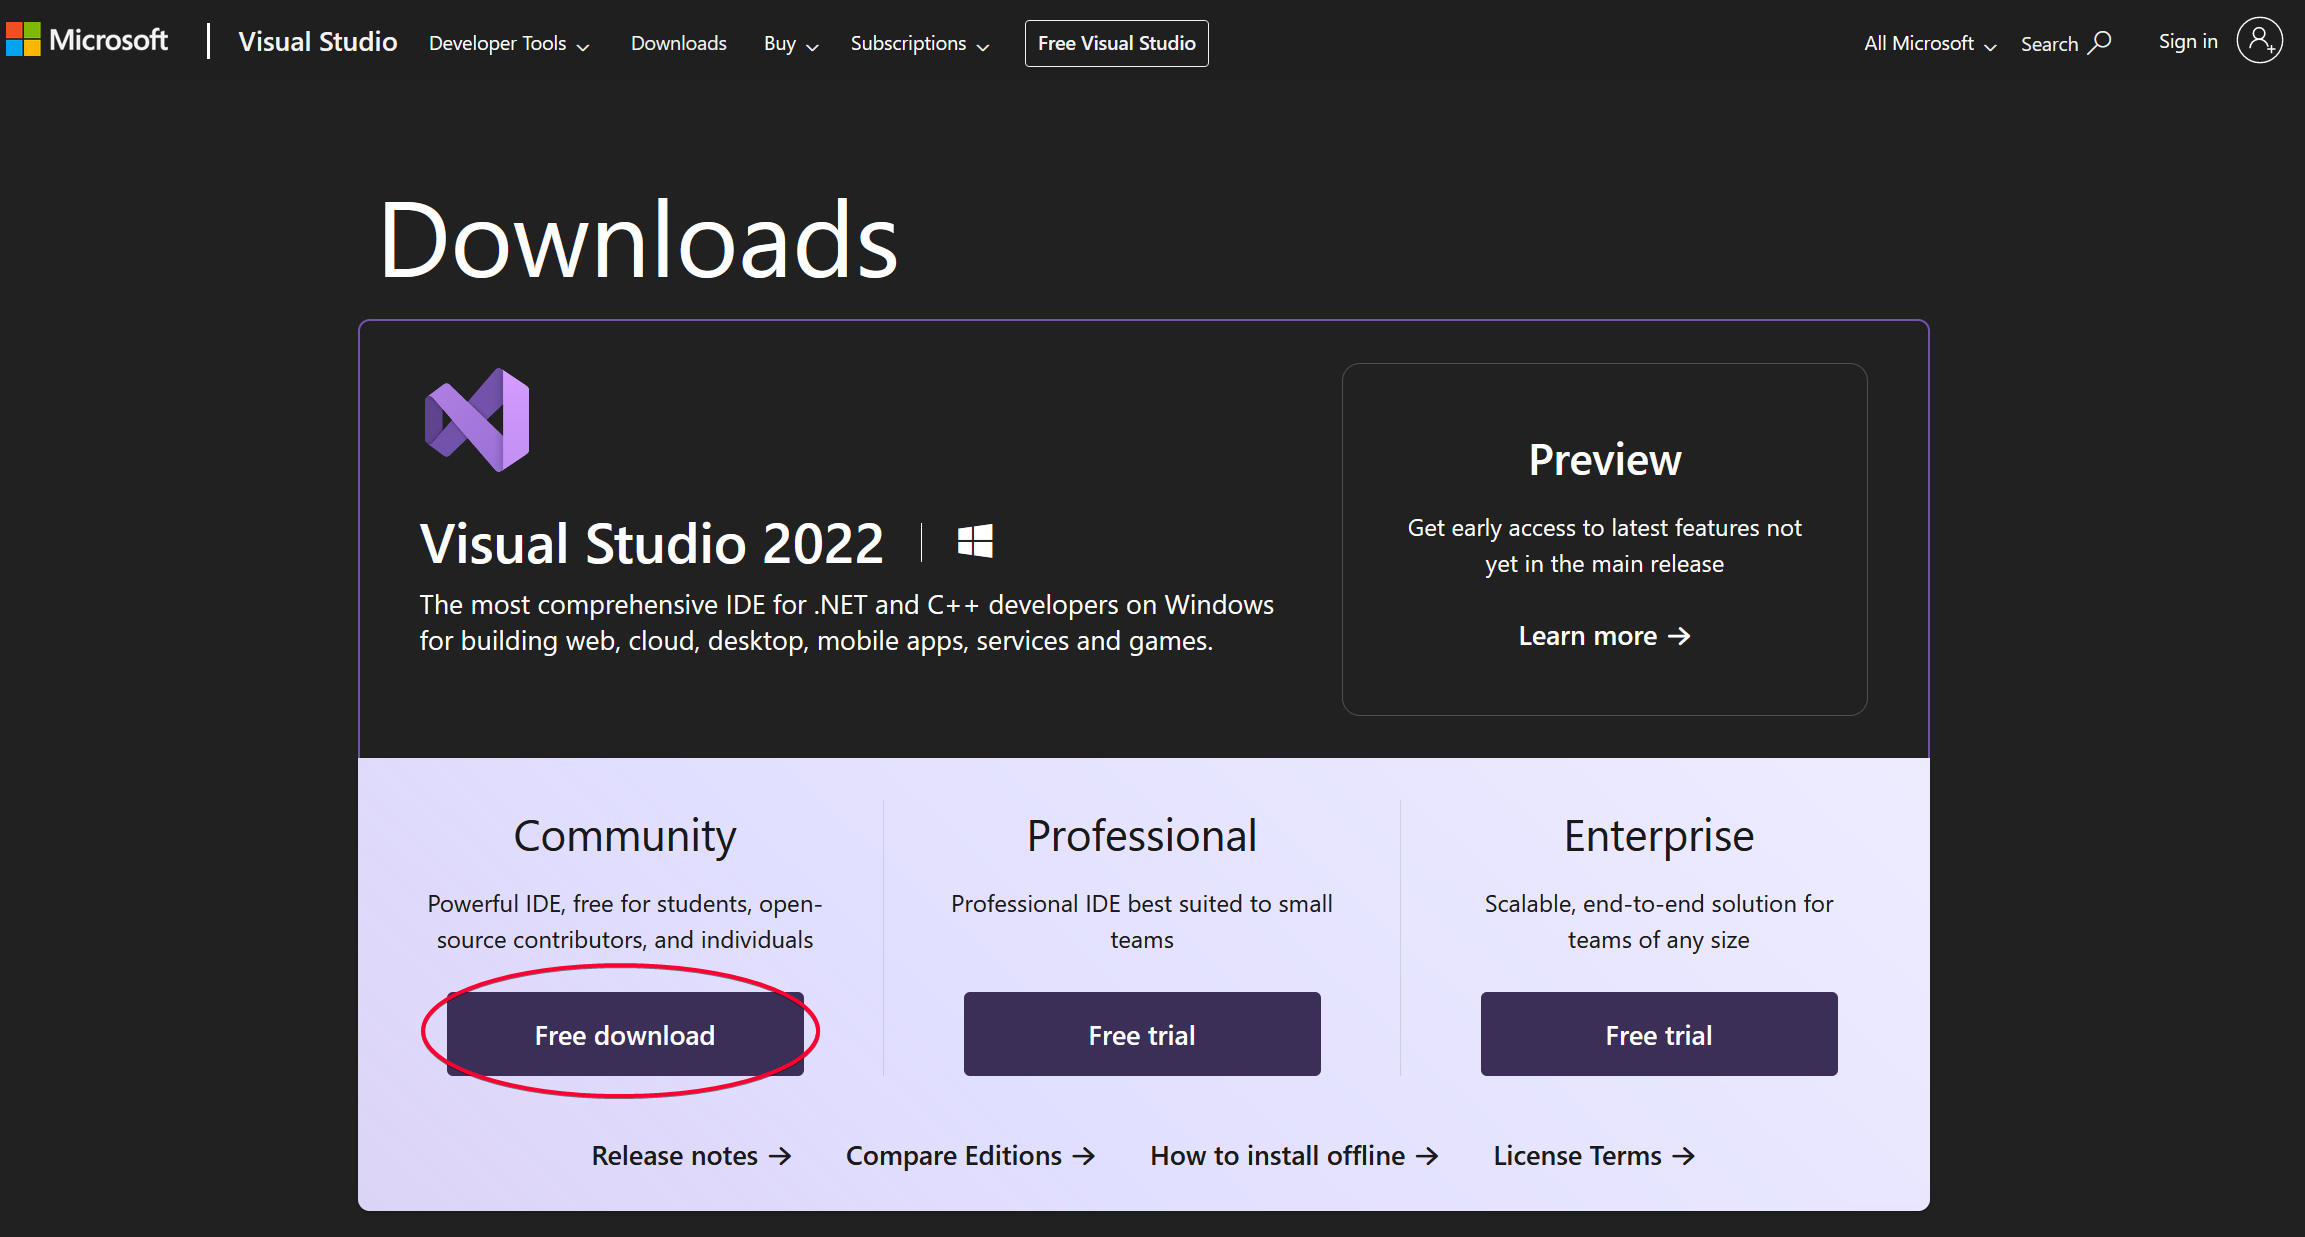2305x1237 pixels.
Task: Start the Enterprise Free trial
Action: click(1659, 1034)
